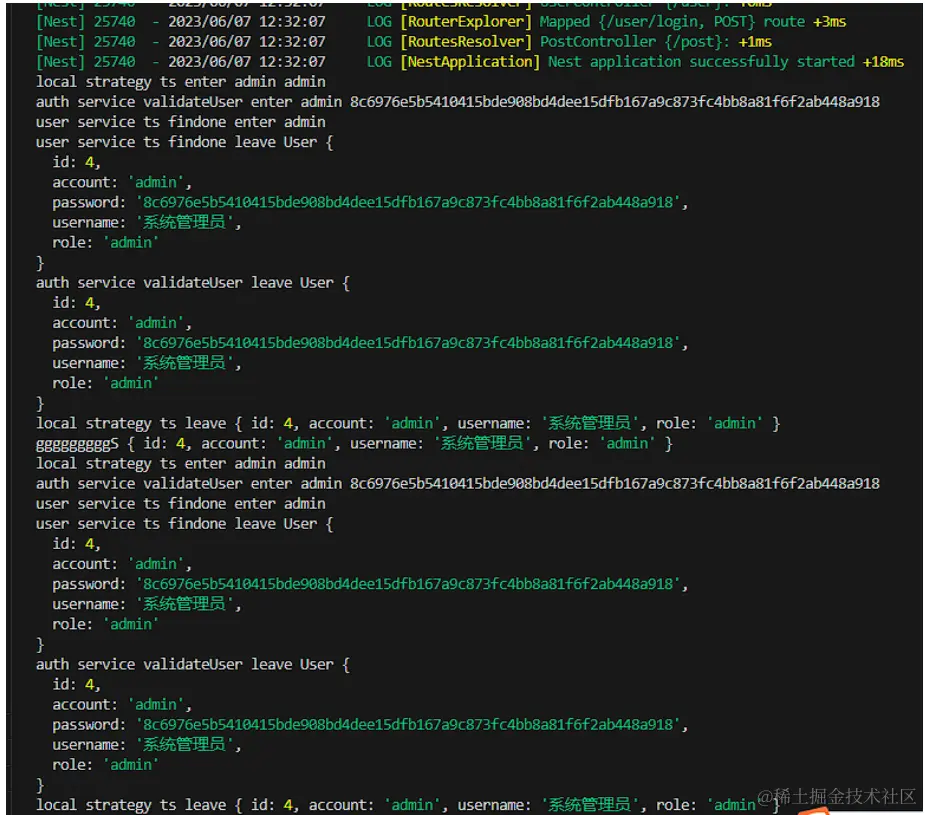Screen dimensions: 925x815
Task: Click the '[RouterExplorer]' log context tag
Action: [465, 22]
